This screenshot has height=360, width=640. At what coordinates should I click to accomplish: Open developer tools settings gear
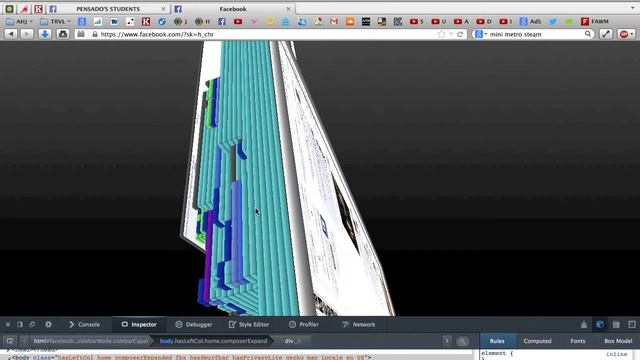coord(49,324)
